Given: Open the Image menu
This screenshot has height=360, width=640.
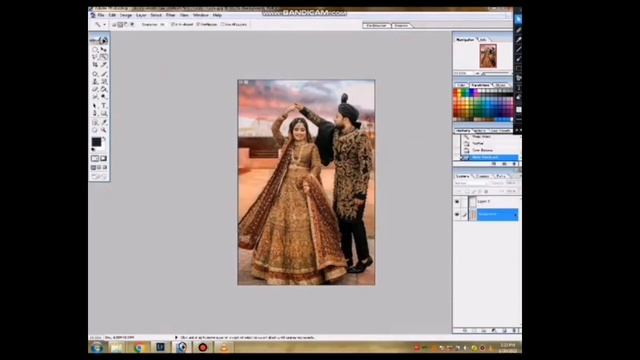Looking at the screenshot, I should pyautogui.click(x=126, y=15).
